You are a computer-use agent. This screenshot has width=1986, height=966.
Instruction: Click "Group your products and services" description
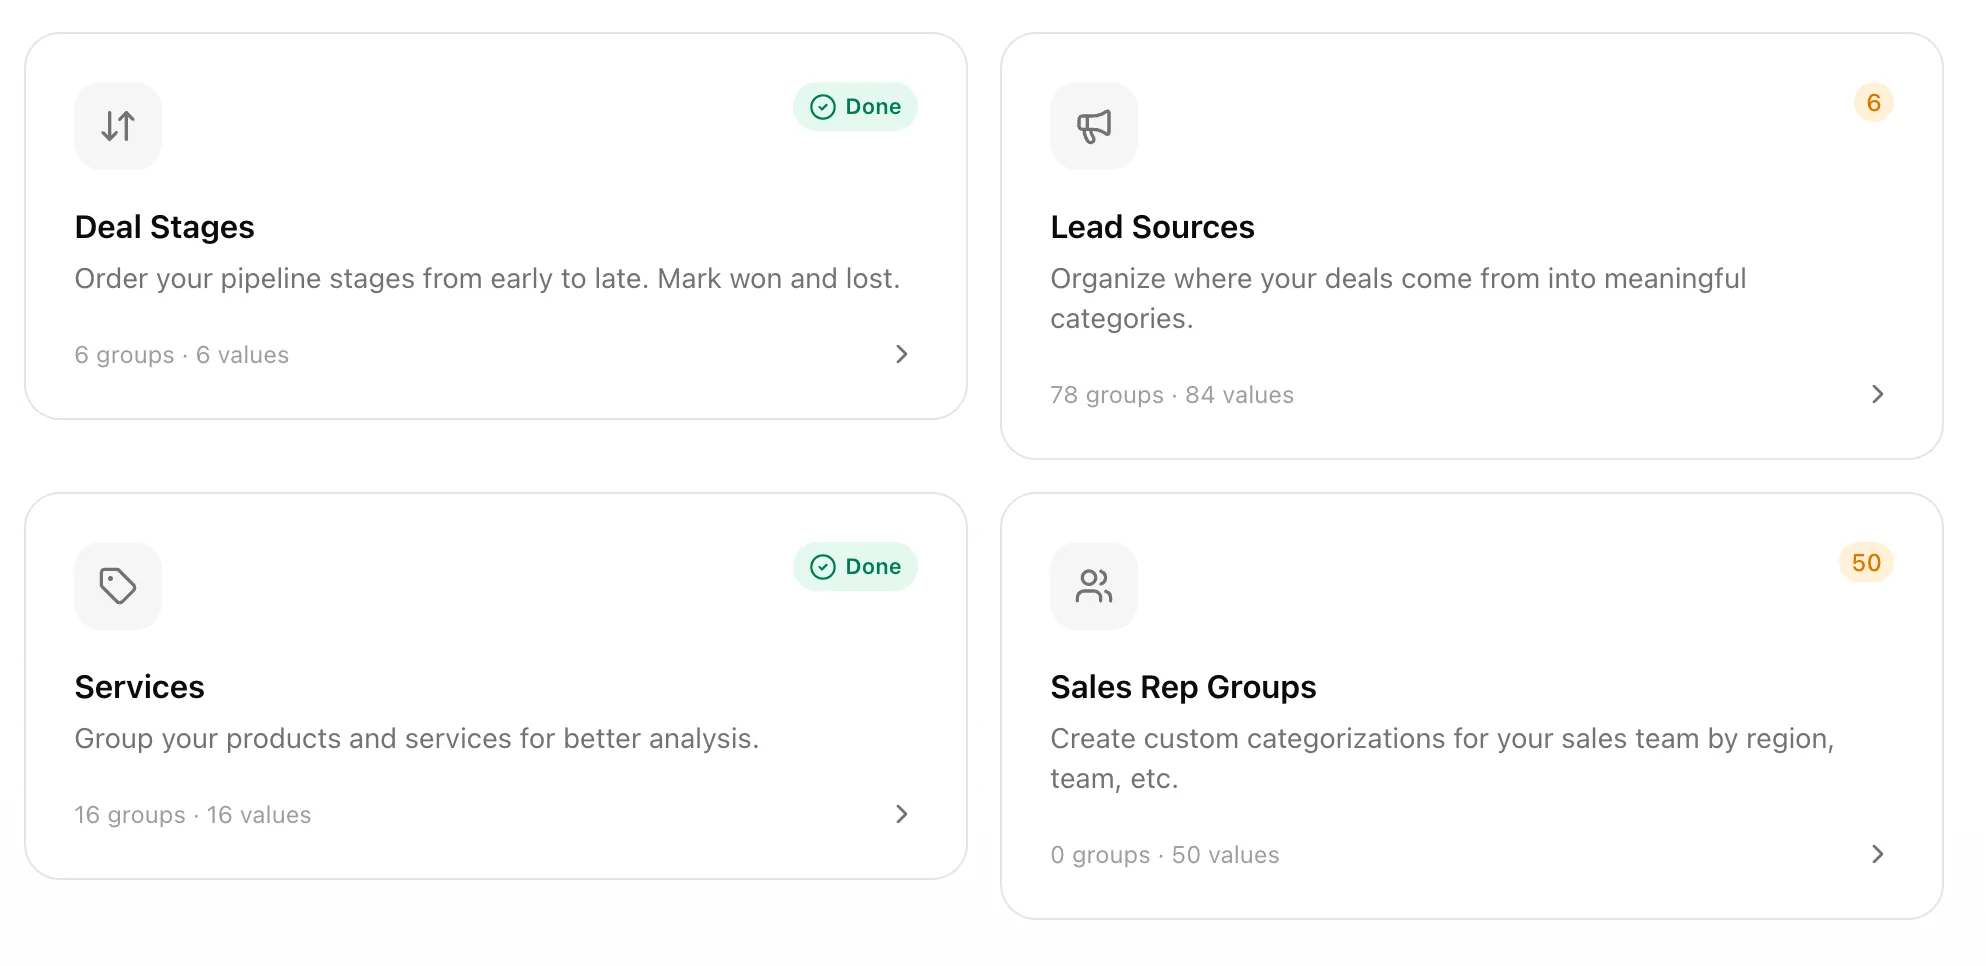417,738
